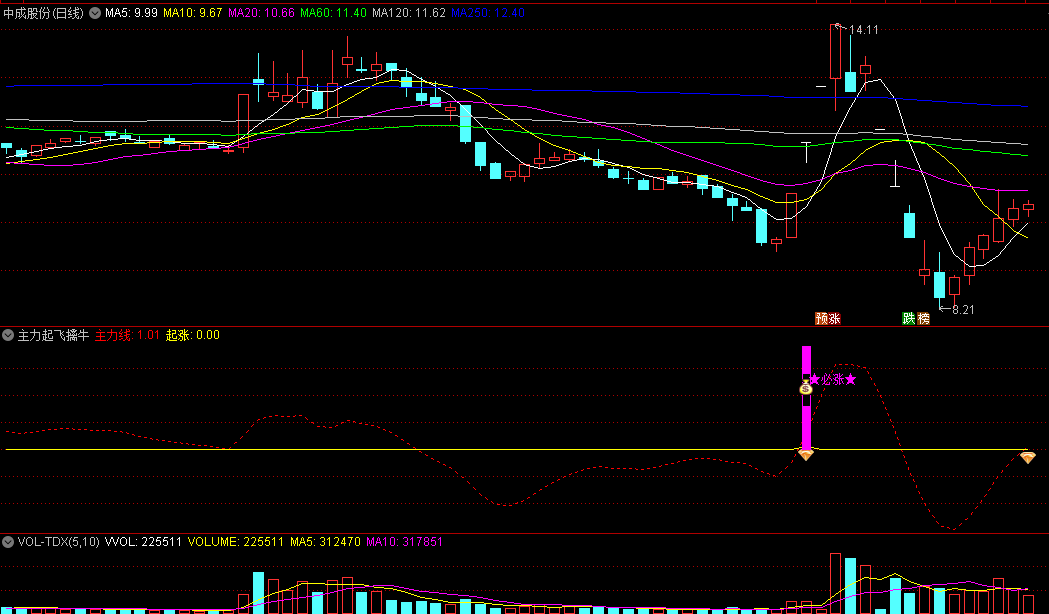The height and width of the screenshot is (614, 1049).
Task: Click the diamond icon at right edge
Action: click(x=1028, y=457)
